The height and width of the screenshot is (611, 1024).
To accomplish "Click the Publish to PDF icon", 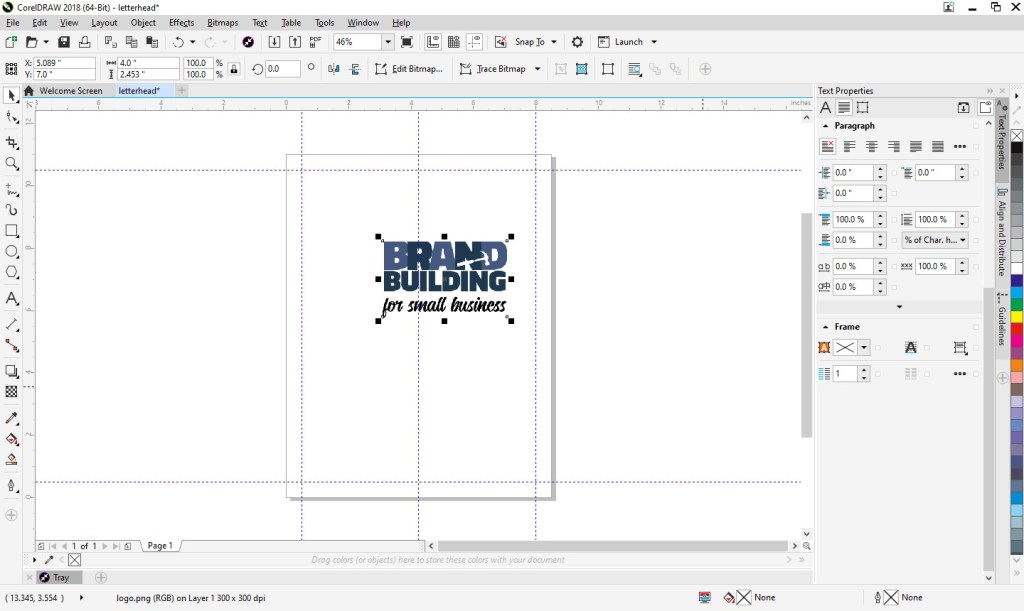I will coord(316,42).
